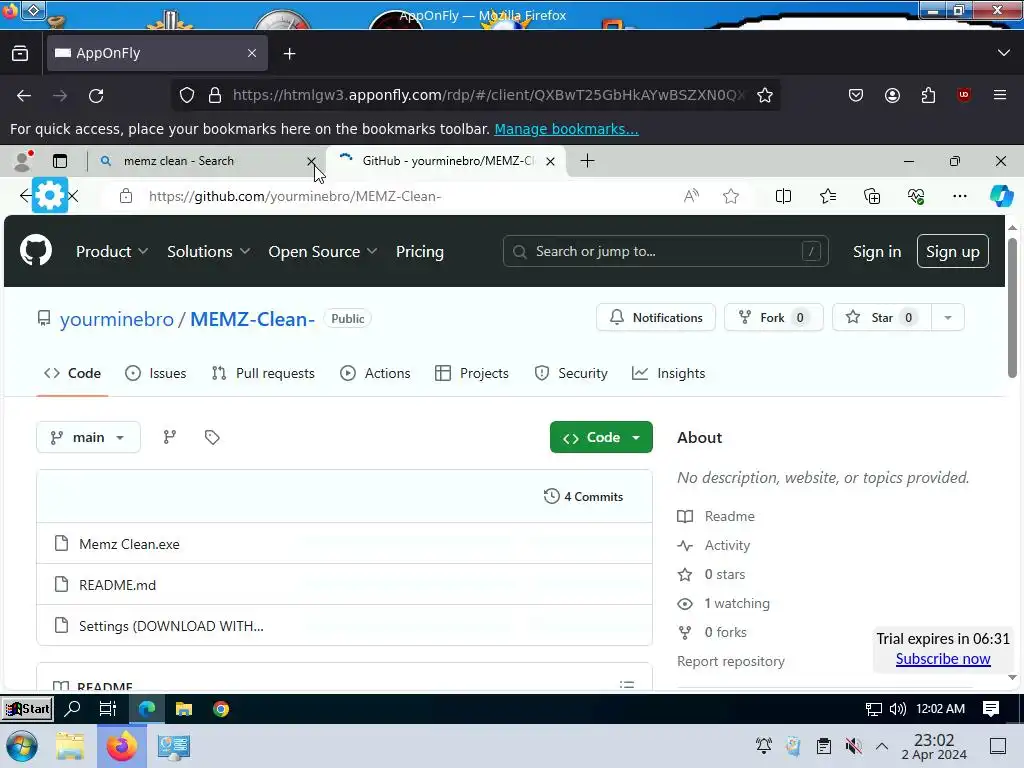The image size is (1024, 768).
Task: Click Manage bookmarks link
Action: 566,129
